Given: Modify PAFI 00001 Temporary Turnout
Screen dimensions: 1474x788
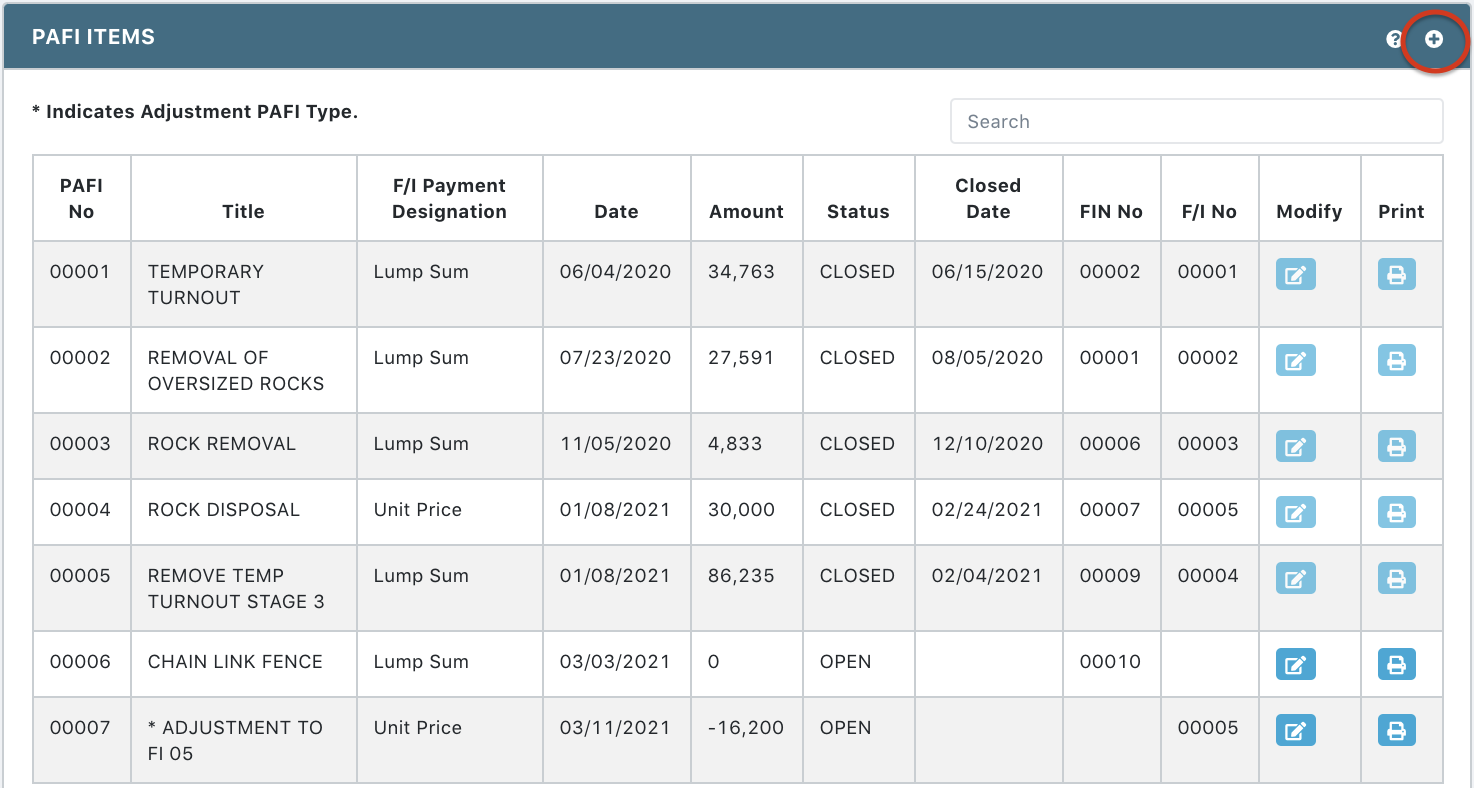Looking at the screenshot, I should tap(1295, 274).
